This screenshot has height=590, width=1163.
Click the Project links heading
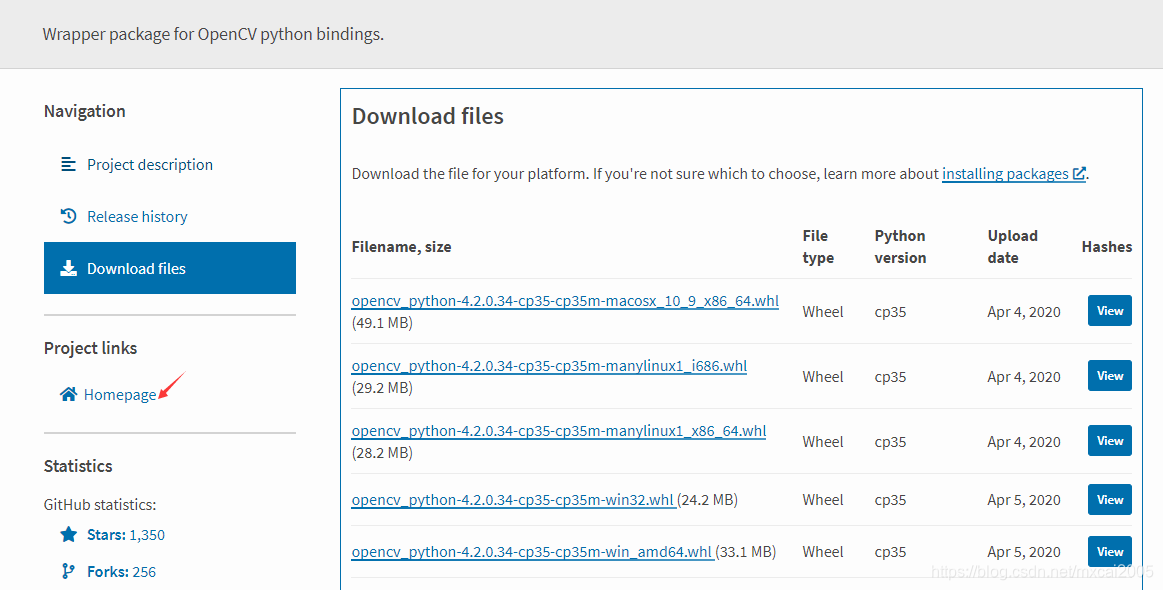90,348
